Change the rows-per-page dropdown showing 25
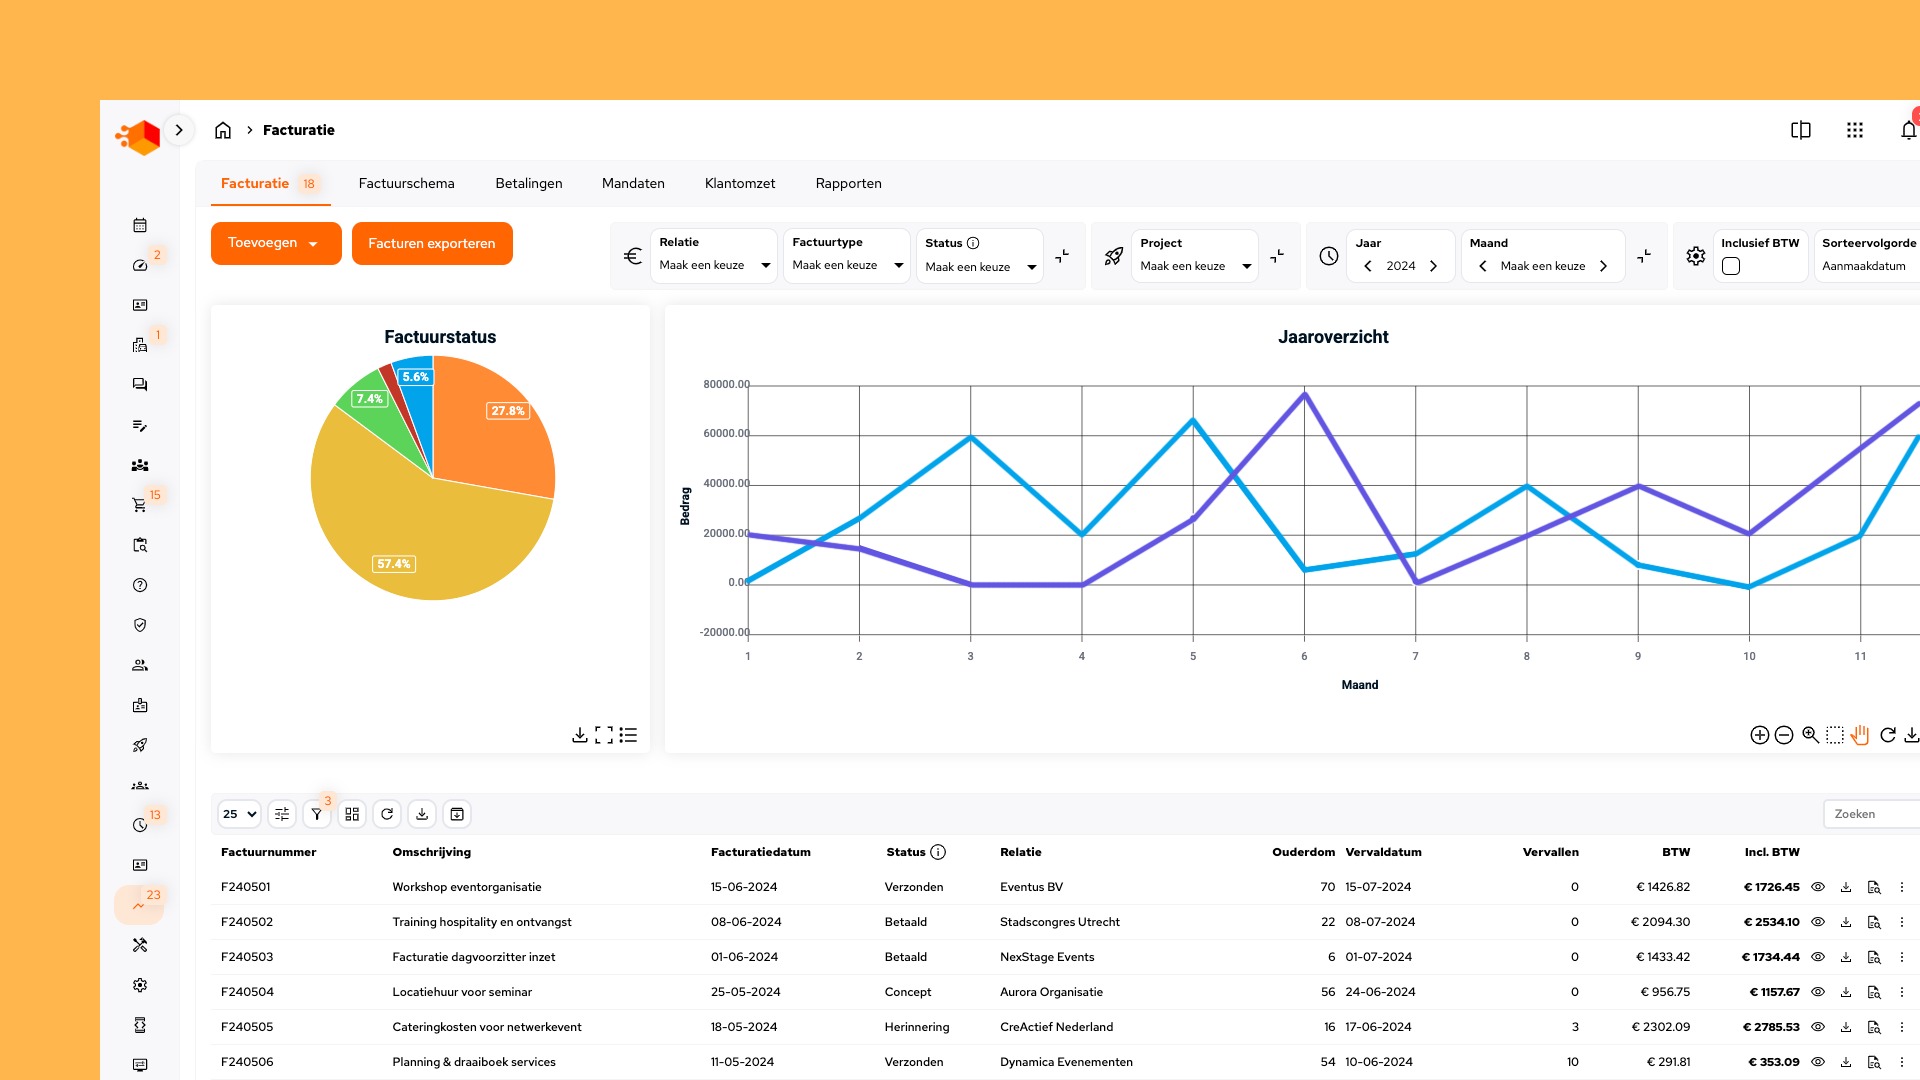 [x=239, y=814]
